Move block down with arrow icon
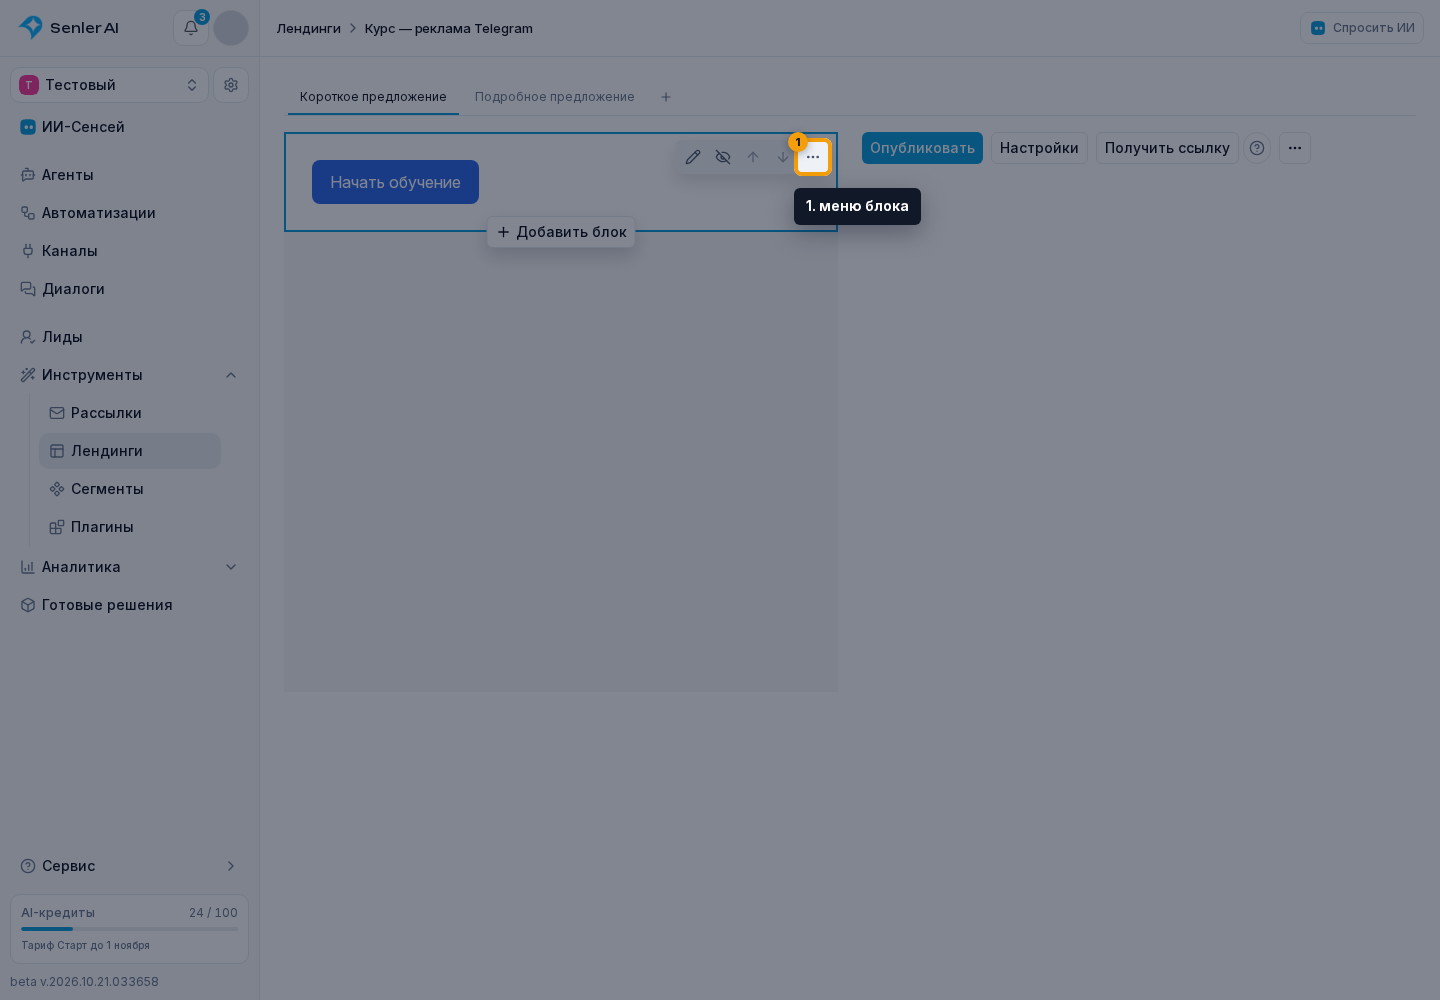 point(782,157)
